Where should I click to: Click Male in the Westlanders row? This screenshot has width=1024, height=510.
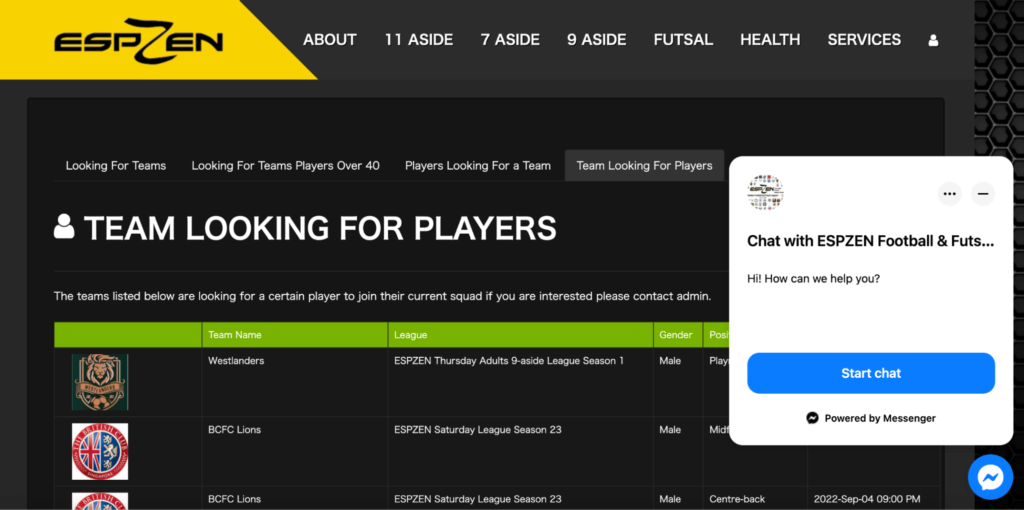(x=670, y=360)
